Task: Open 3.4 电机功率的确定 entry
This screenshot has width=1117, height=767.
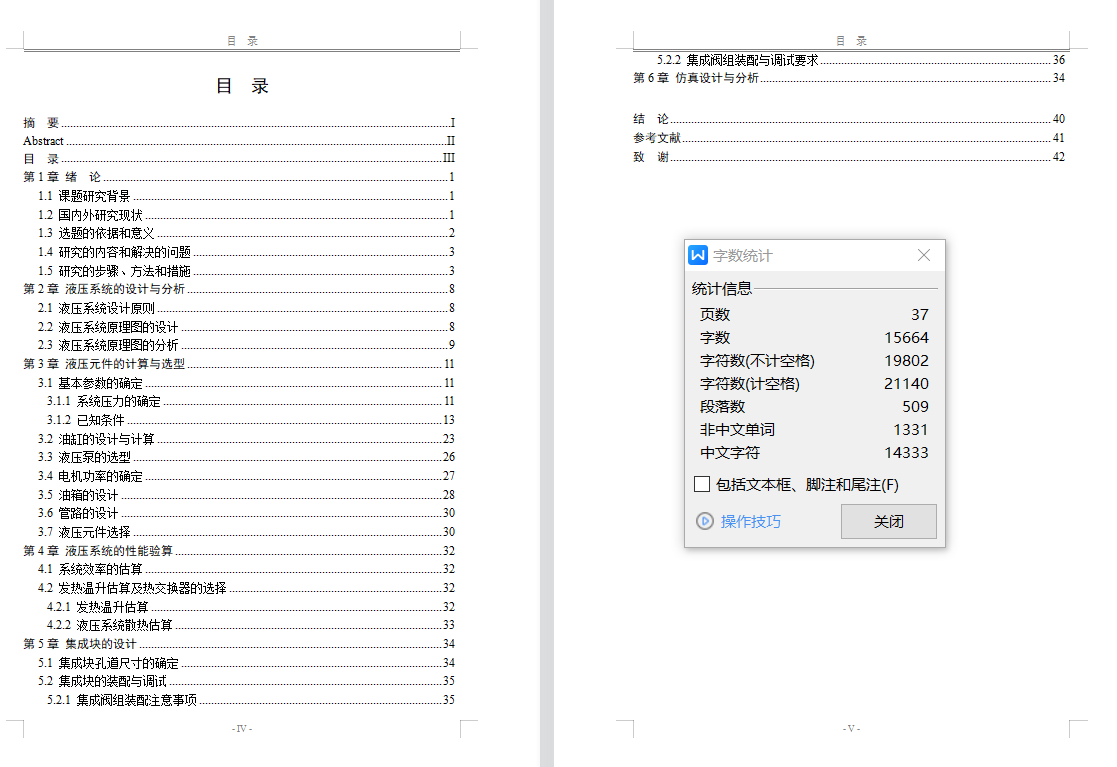Action: [246, 476]
